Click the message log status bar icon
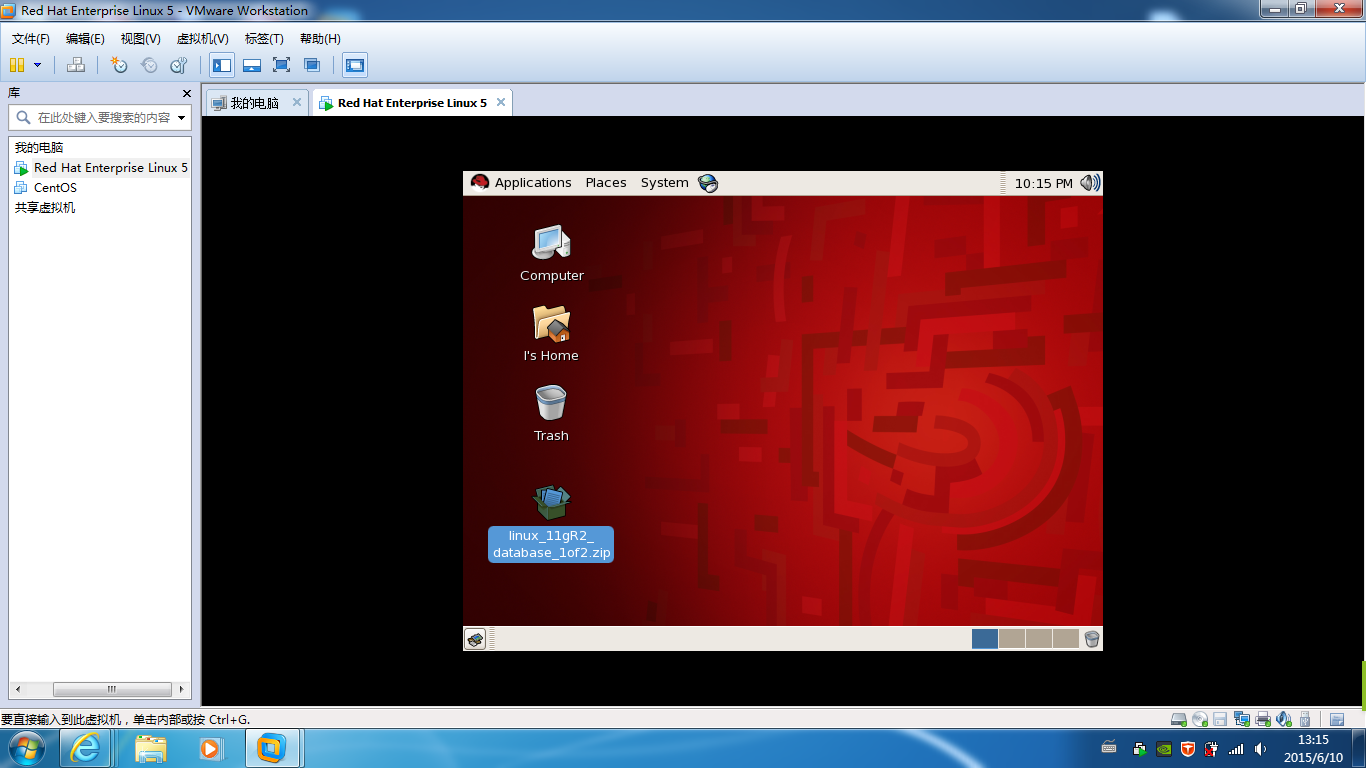 coord(1336,719)
